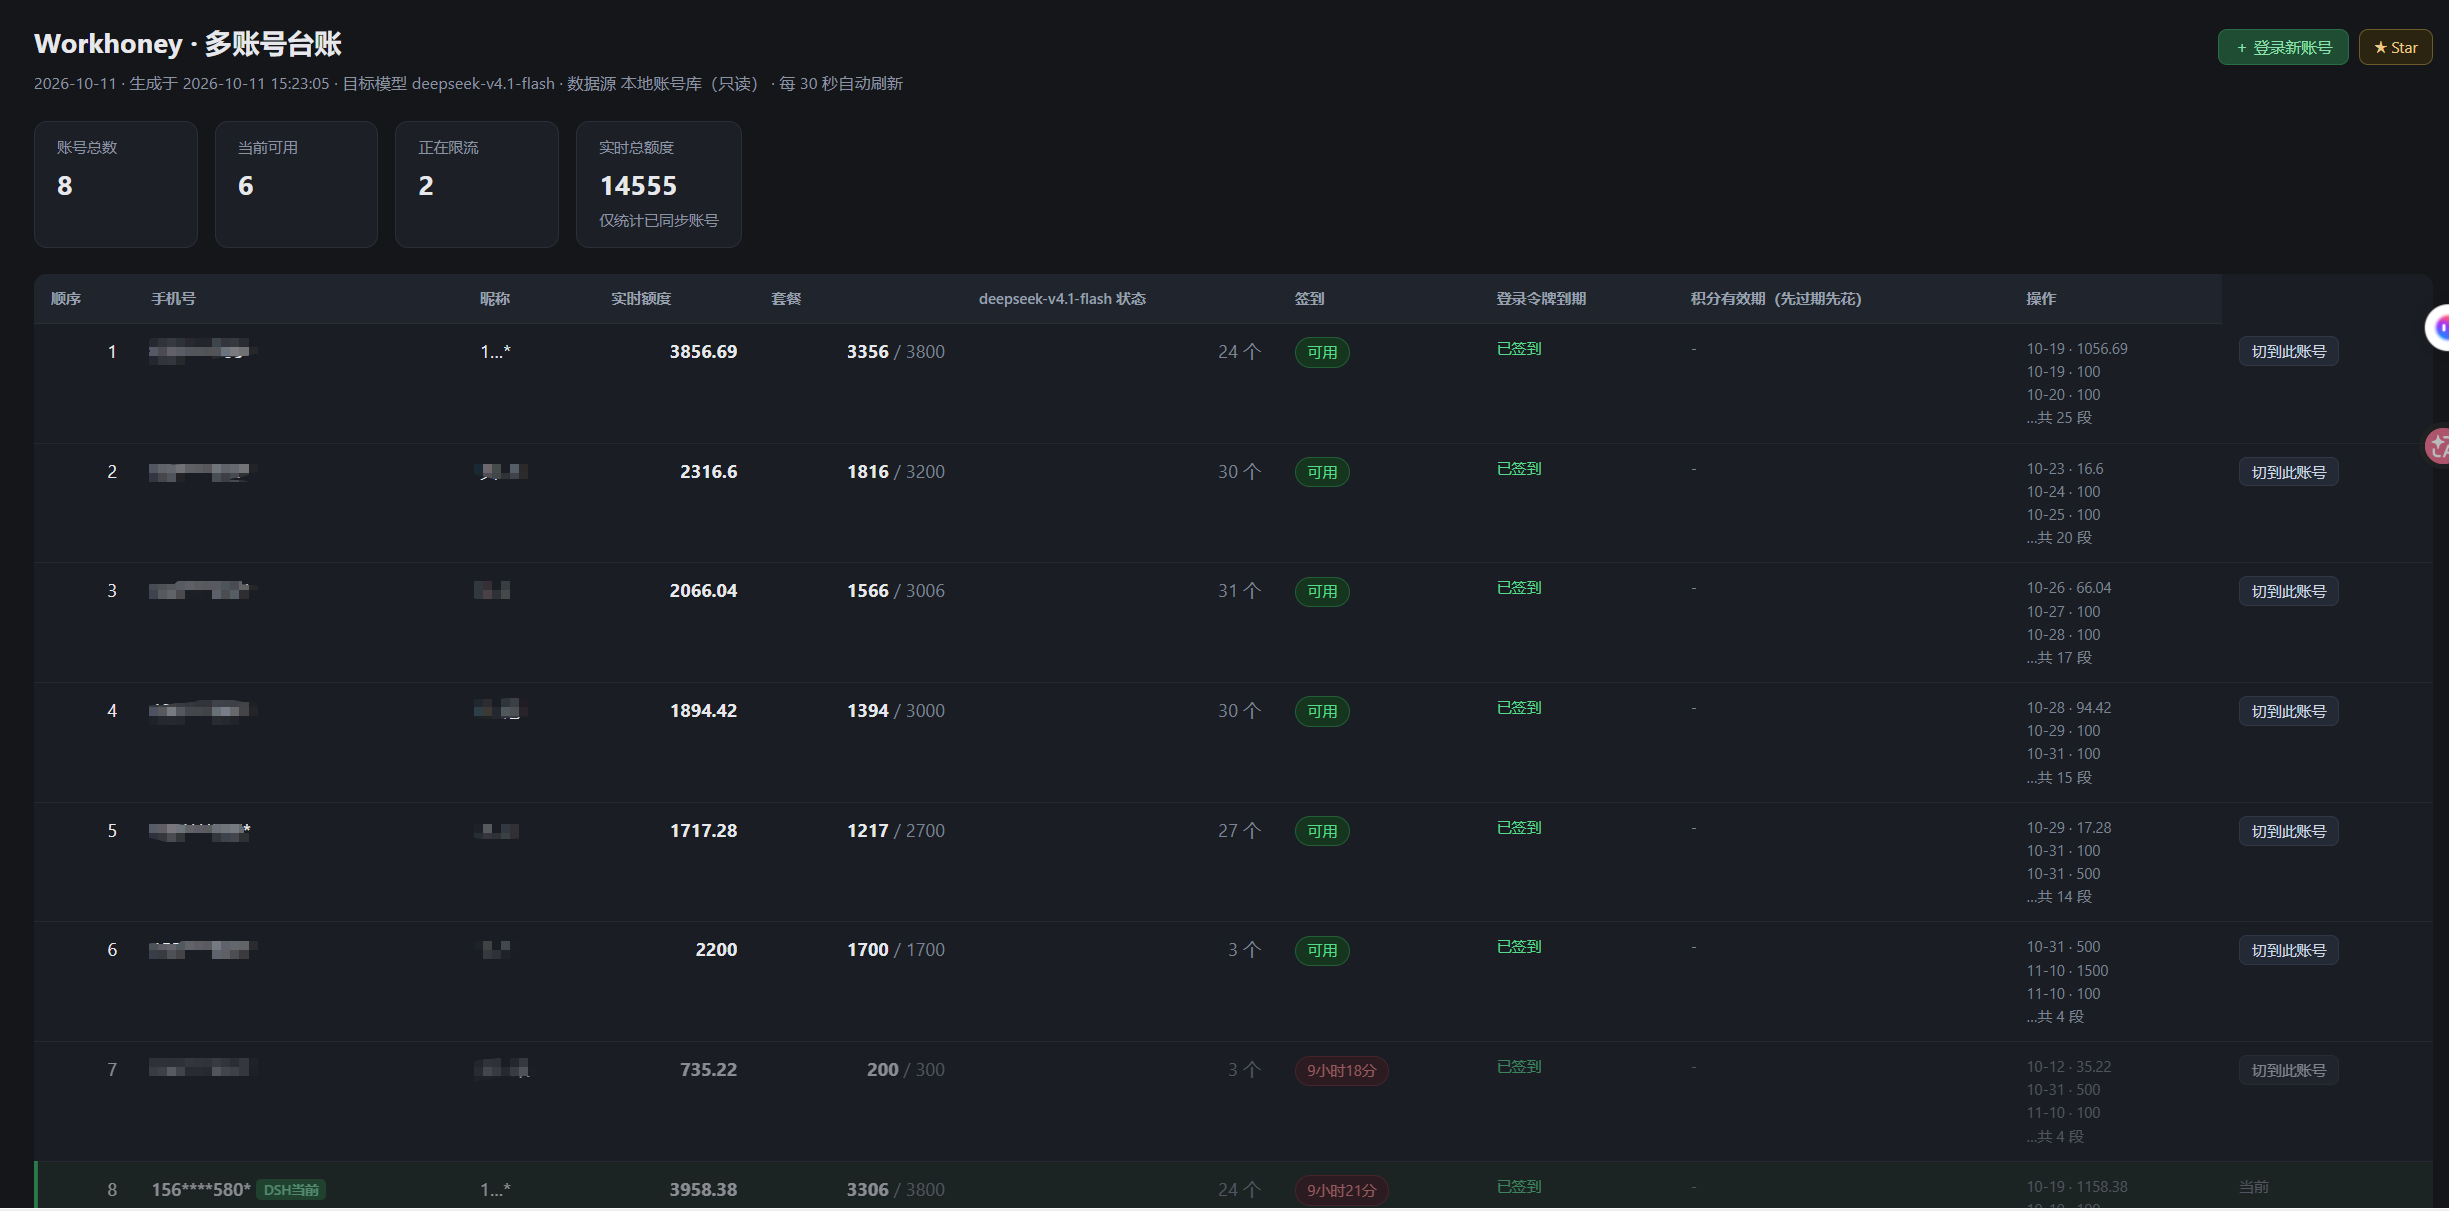Select the 账号总数 stat card showing 8

pyautogui.click(x=116, y=184)
